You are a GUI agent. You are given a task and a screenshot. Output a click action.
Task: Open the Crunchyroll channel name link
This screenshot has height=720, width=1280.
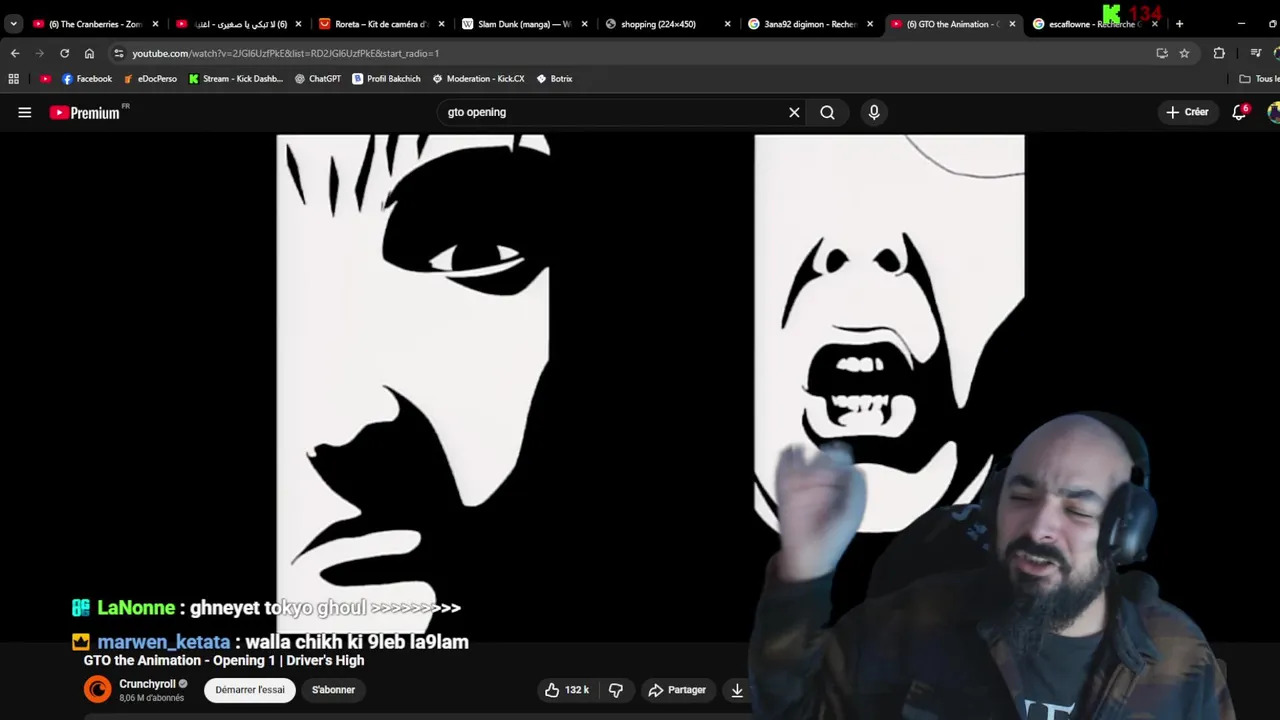[x=147, y=684]
